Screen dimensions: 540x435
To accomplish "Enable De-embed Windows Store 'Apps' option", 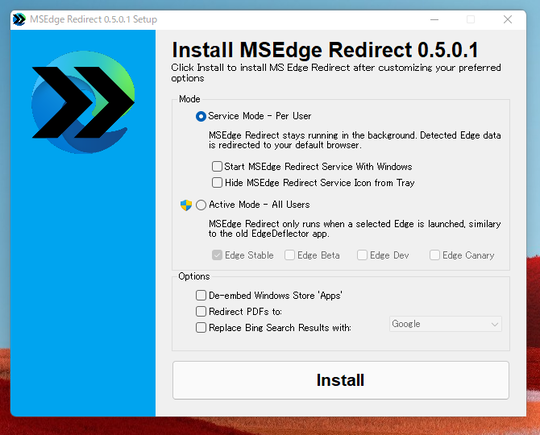I will 201,296.
